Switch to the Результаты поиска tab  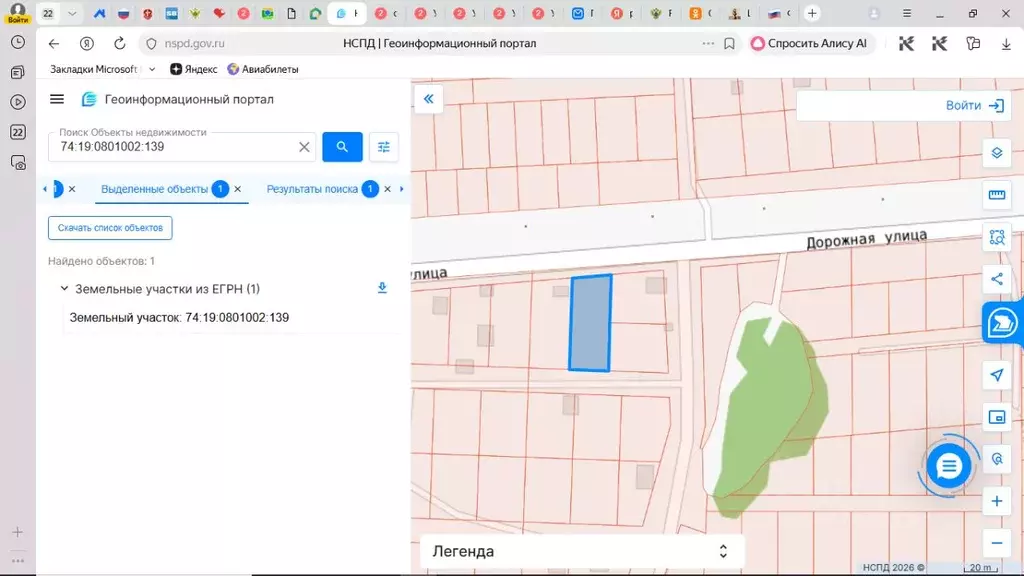pyautogui.click(x=312, y=189)
